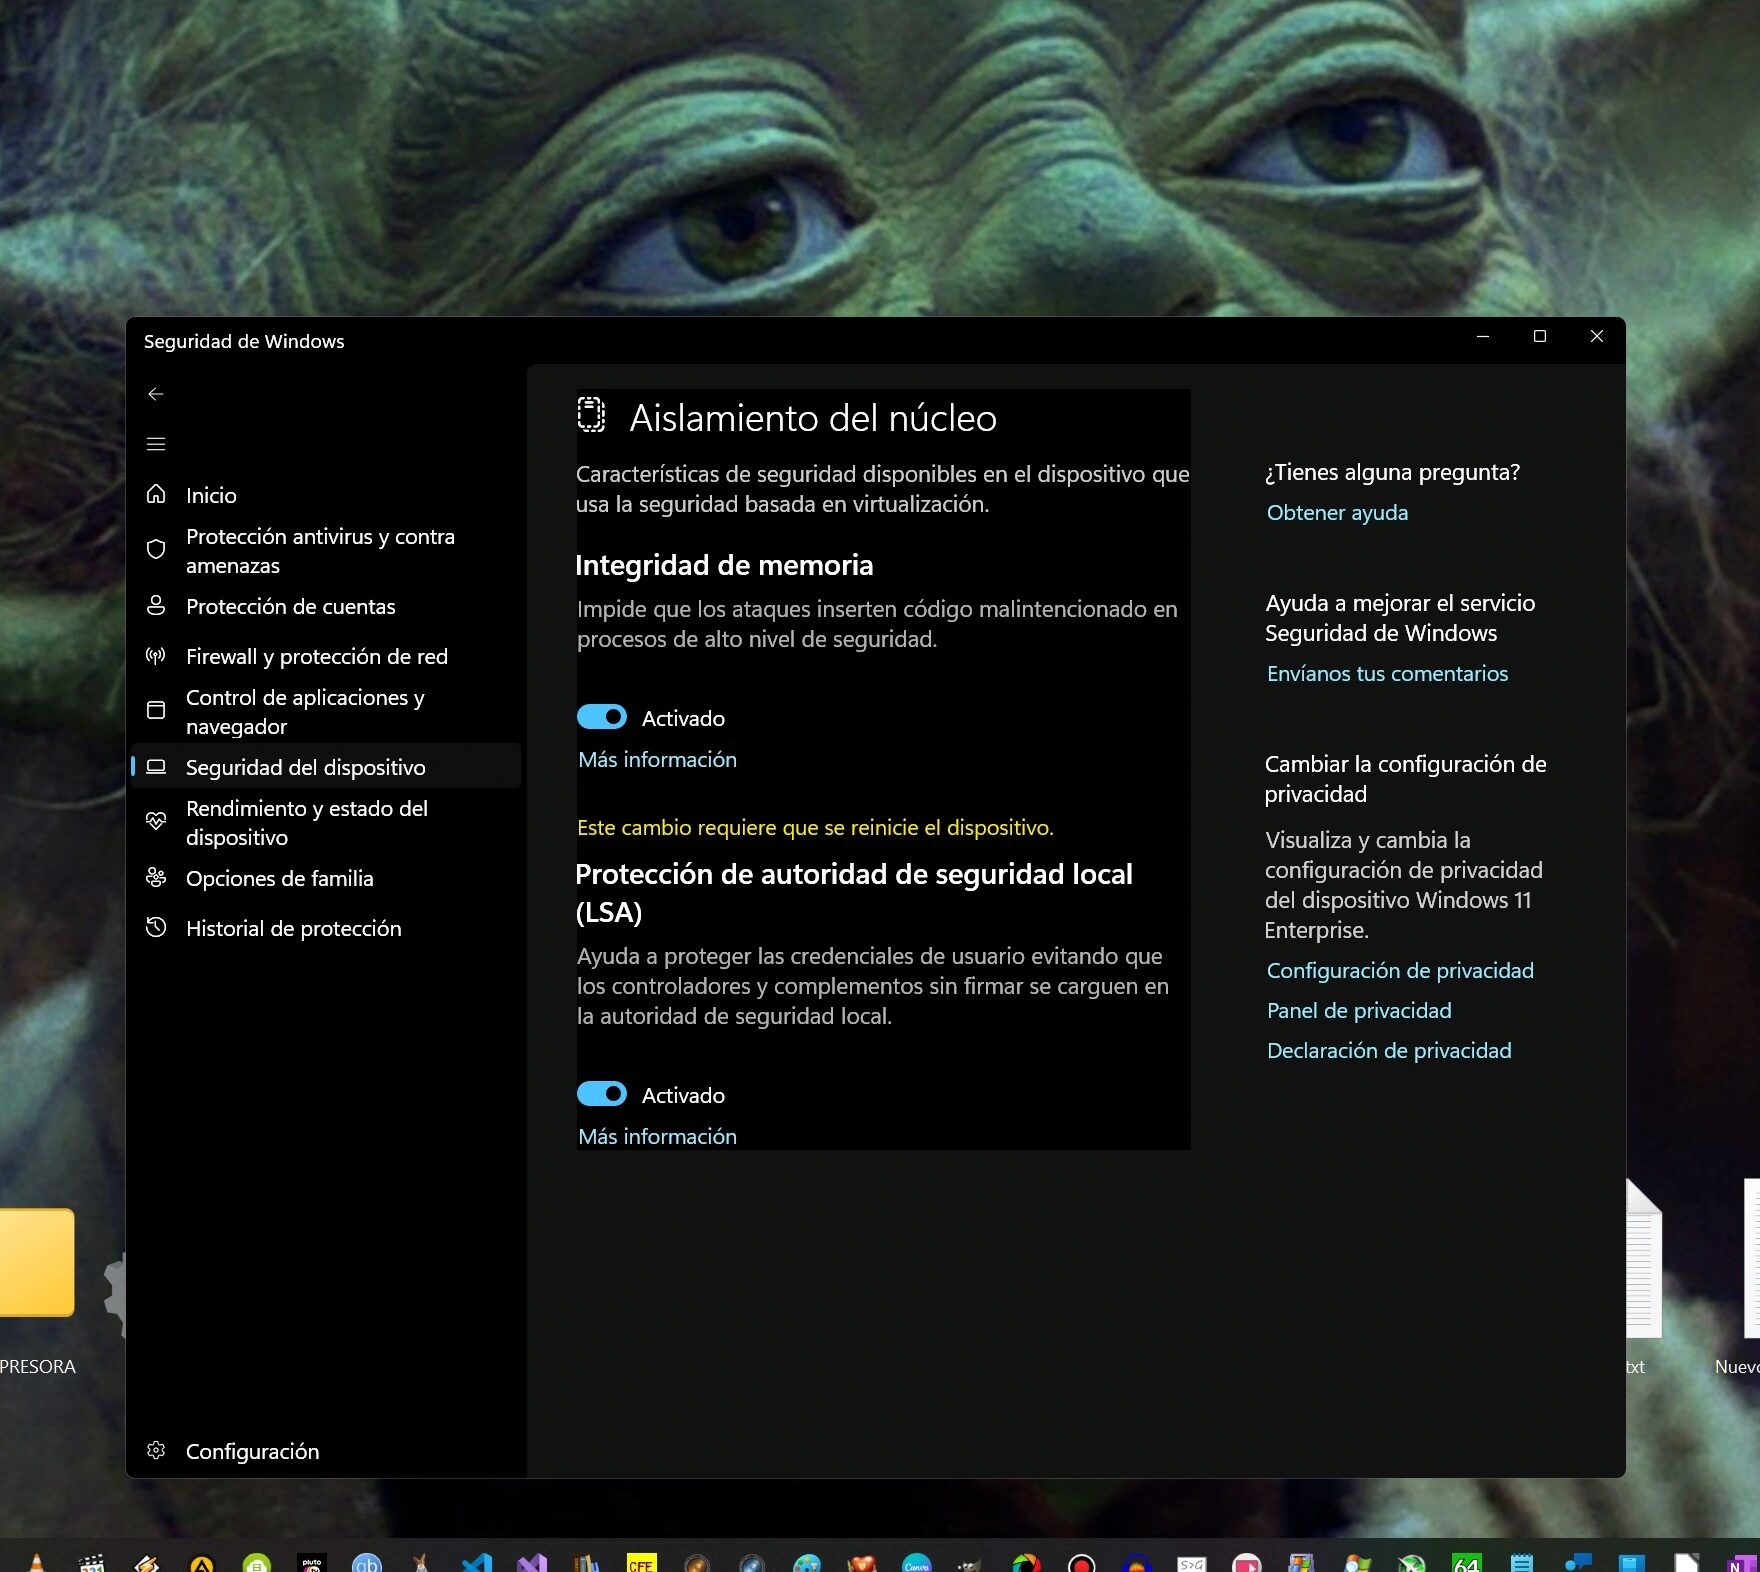Open the yellow CFE icon on the taskbar

pos(641,1563)
